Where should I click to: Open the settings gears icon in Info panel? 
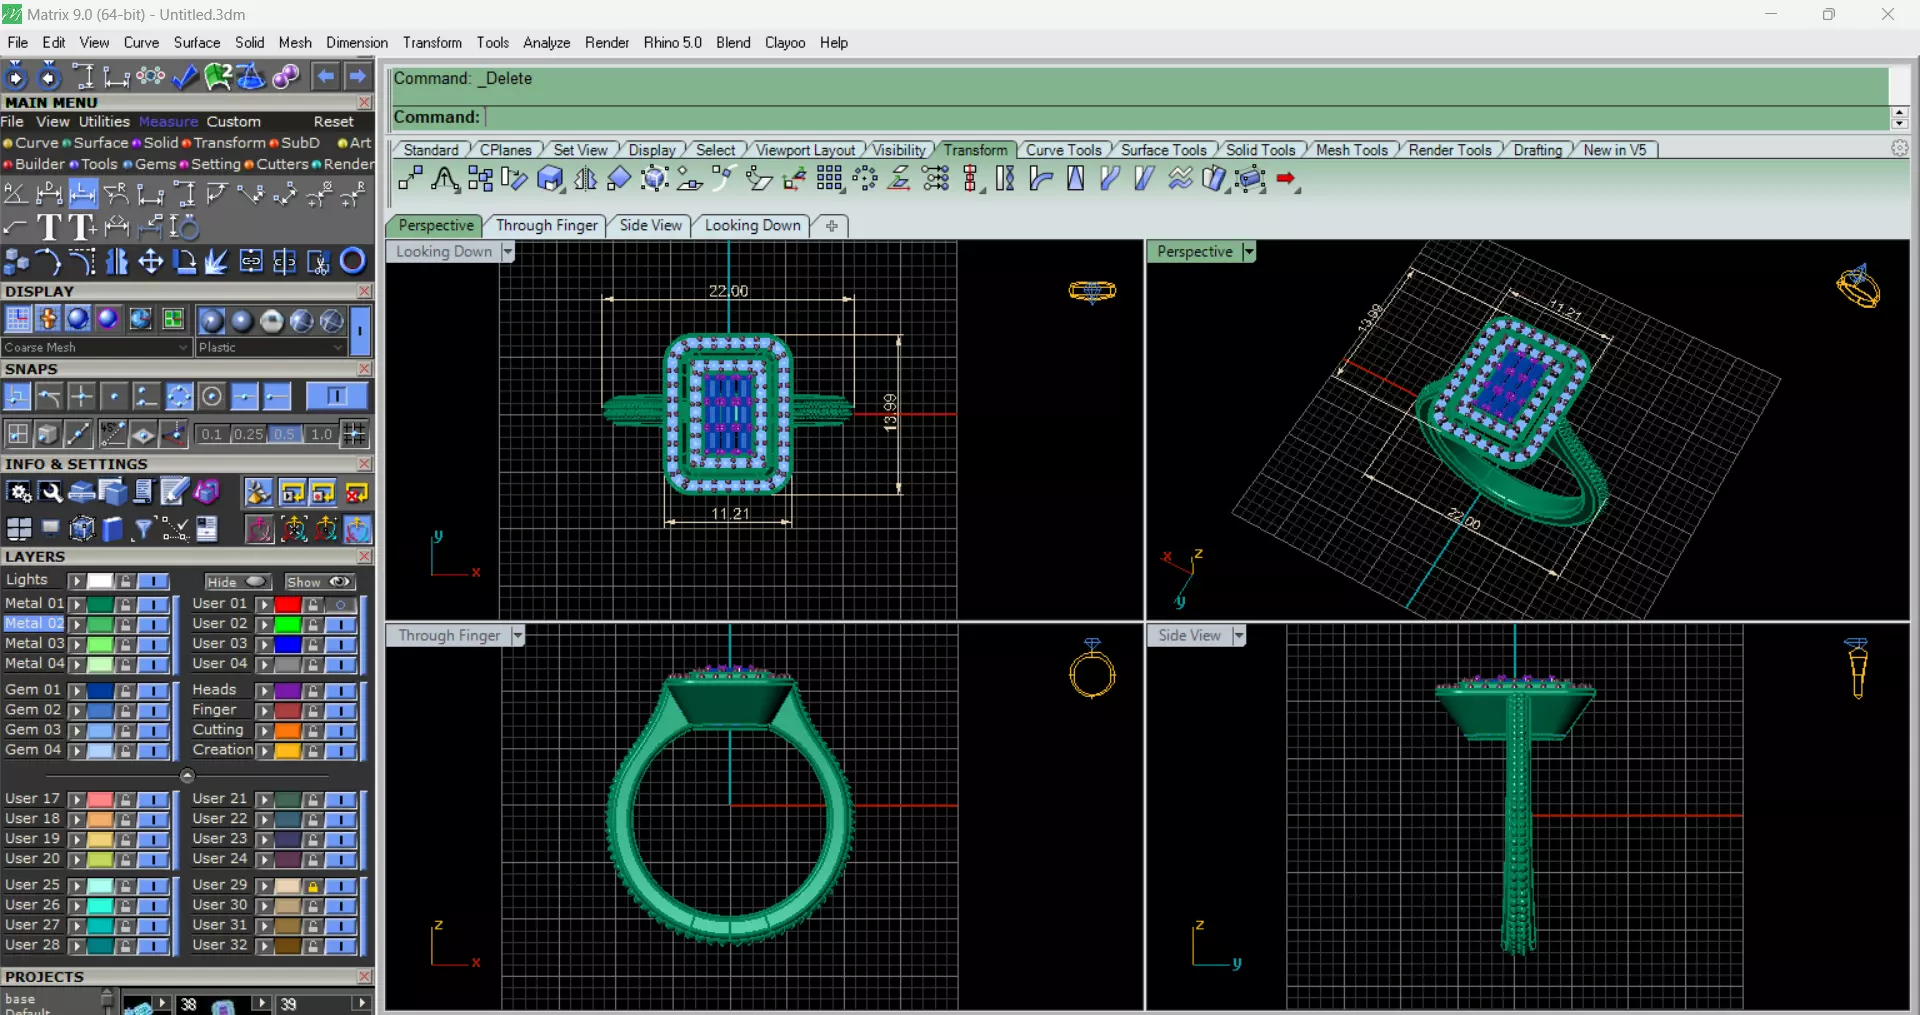(19, 492)
